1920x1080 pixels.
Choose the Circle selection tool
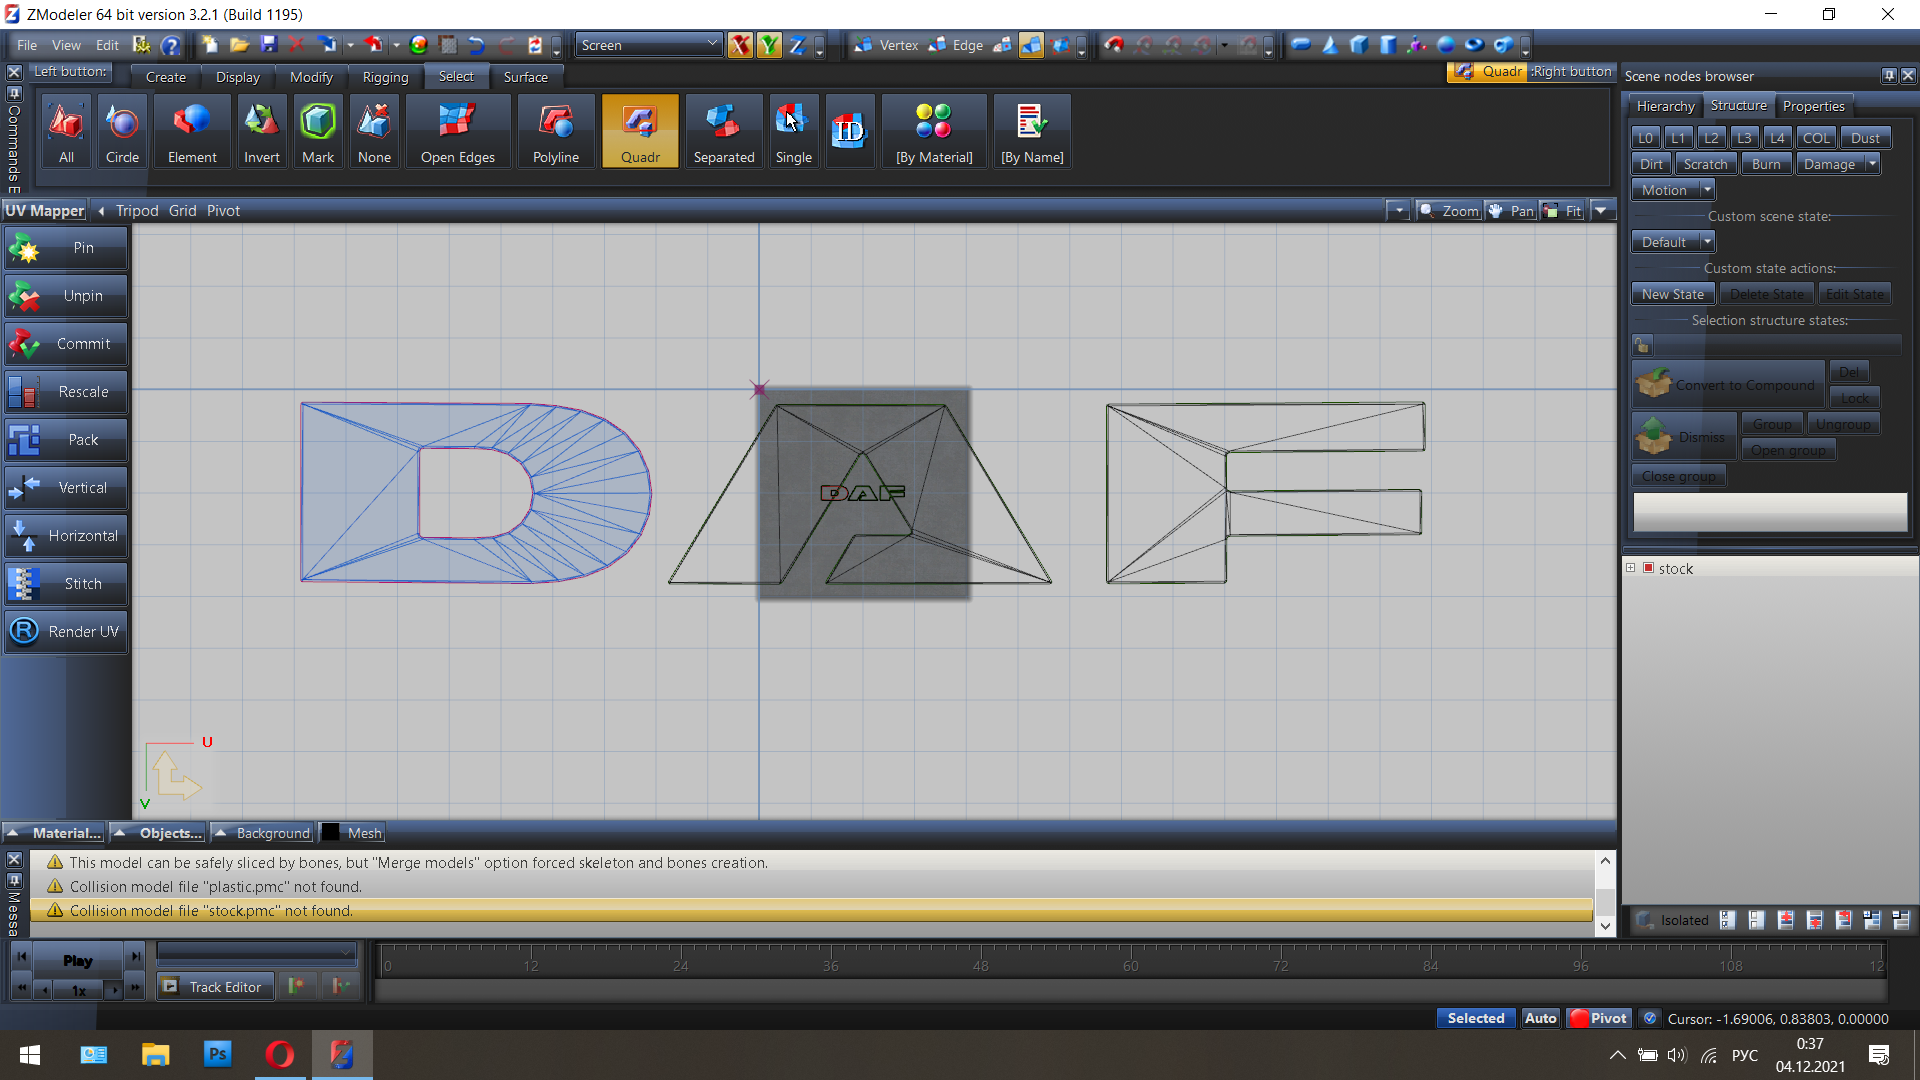click(122, 131)
